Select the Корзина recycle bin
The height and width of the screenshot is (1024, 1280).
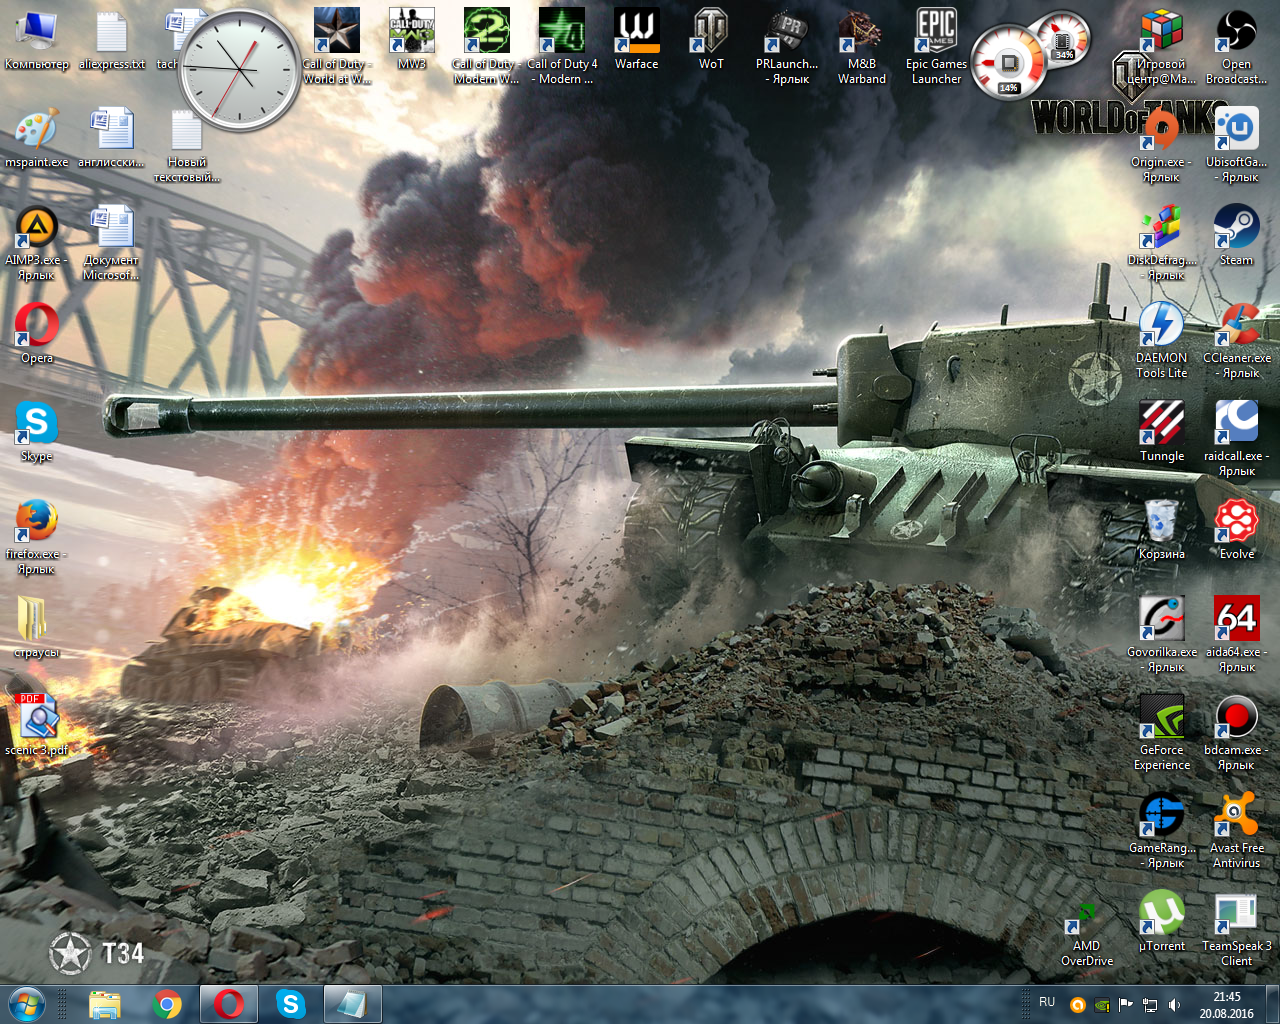point(1162,530)
